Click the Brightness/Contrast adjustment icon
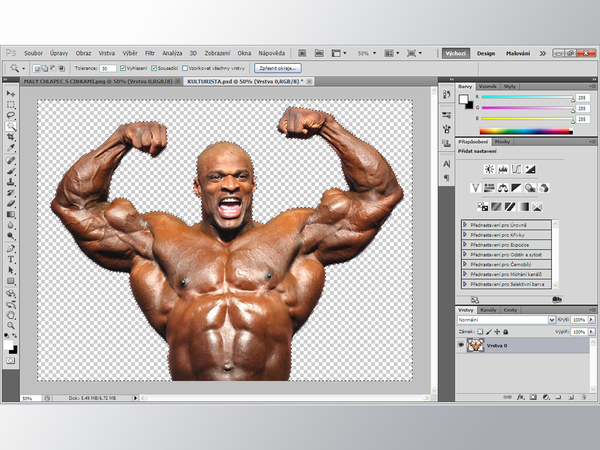This screenshot has height=450, width=600. click(x=489, y=169)
